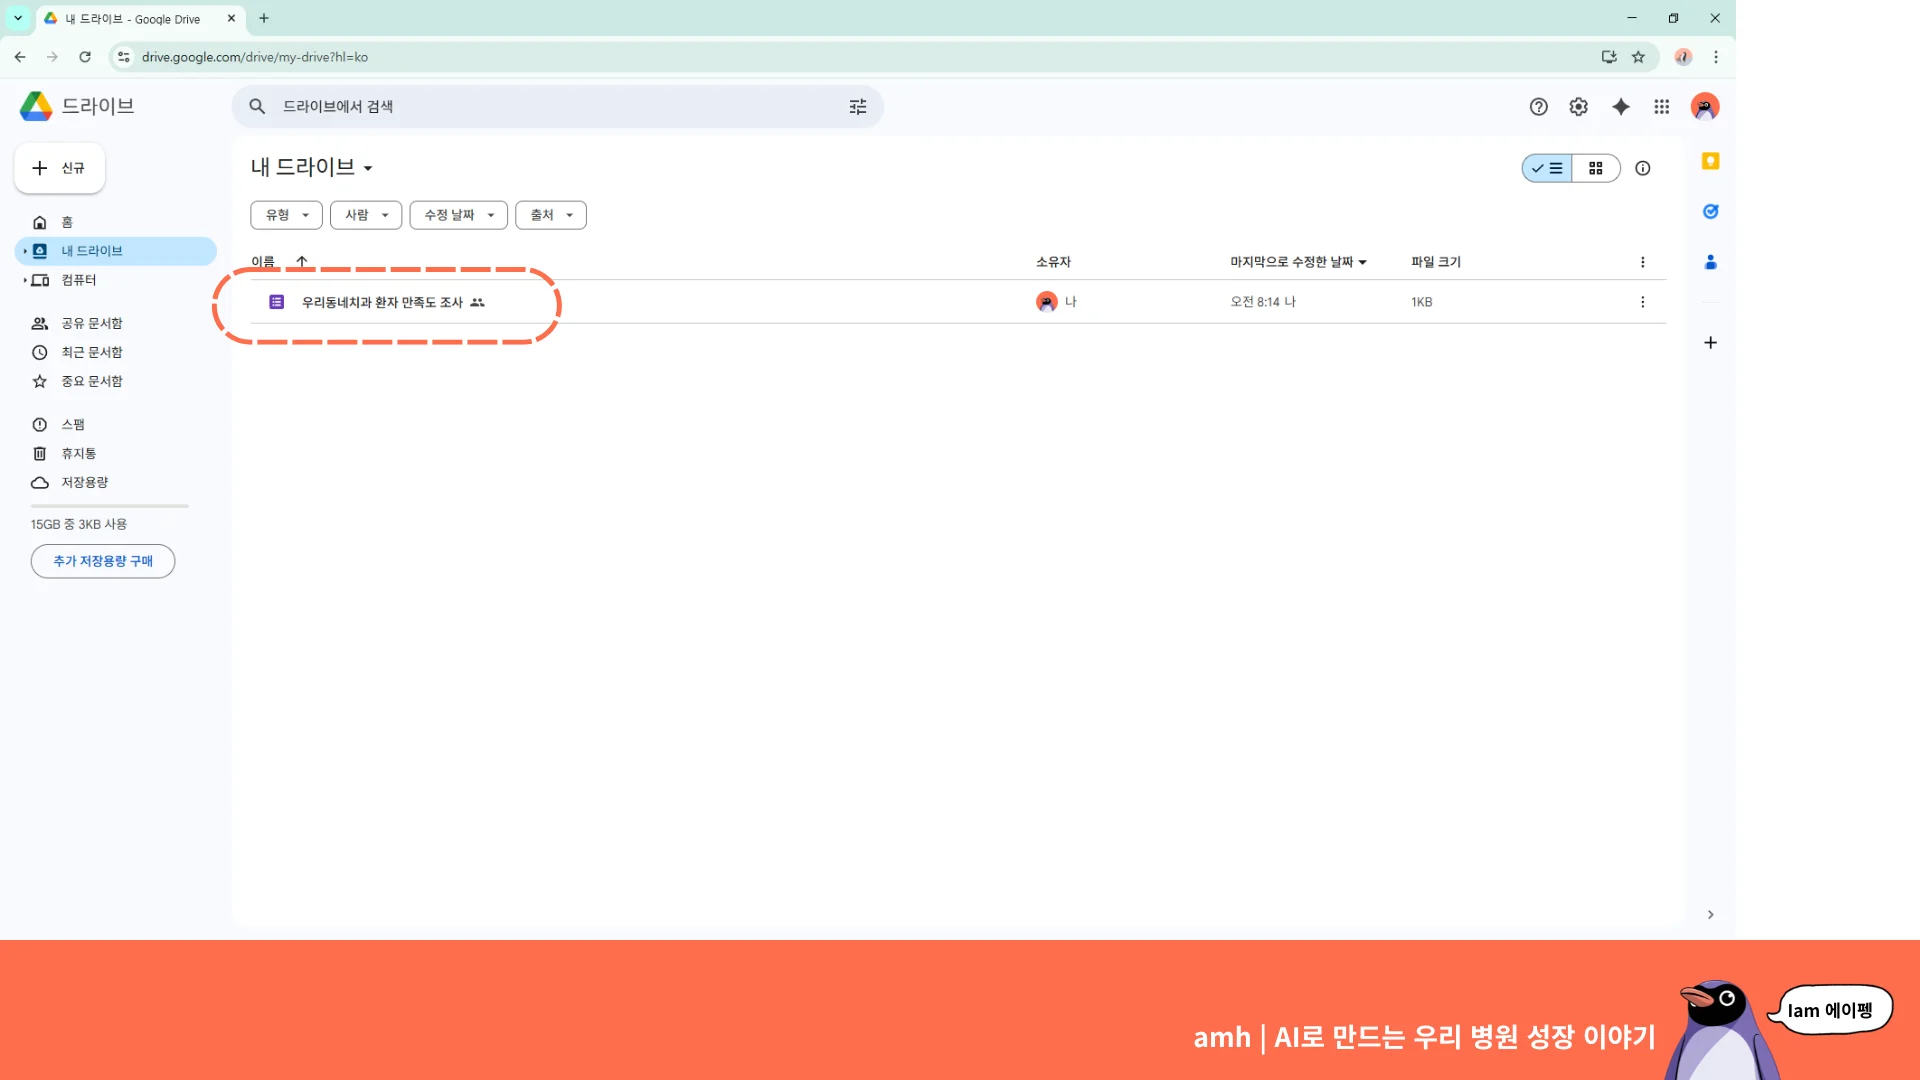Open the 유형 type filter dropdown
Viewport: 1920px width, 1080px height.
click(x=286, y=215)
